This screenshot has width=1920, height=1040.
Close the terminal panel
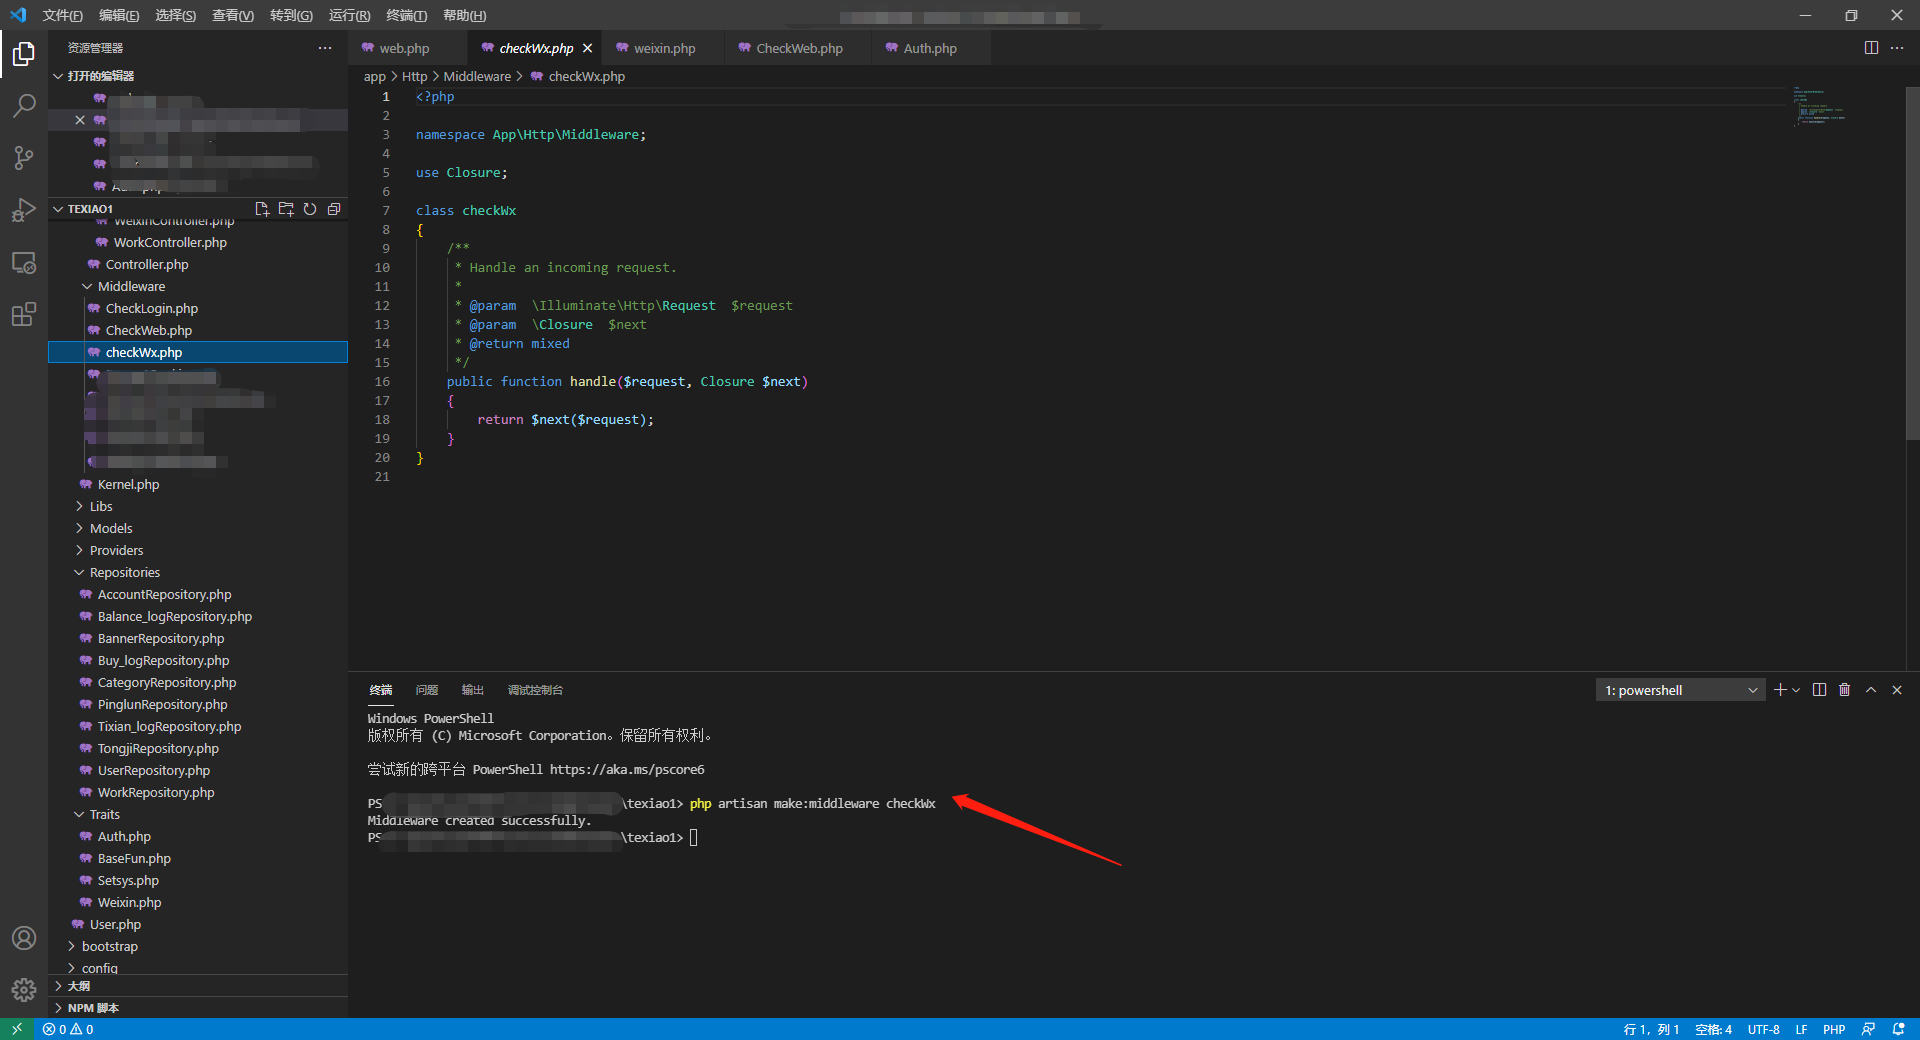(x=1897, y=690)
